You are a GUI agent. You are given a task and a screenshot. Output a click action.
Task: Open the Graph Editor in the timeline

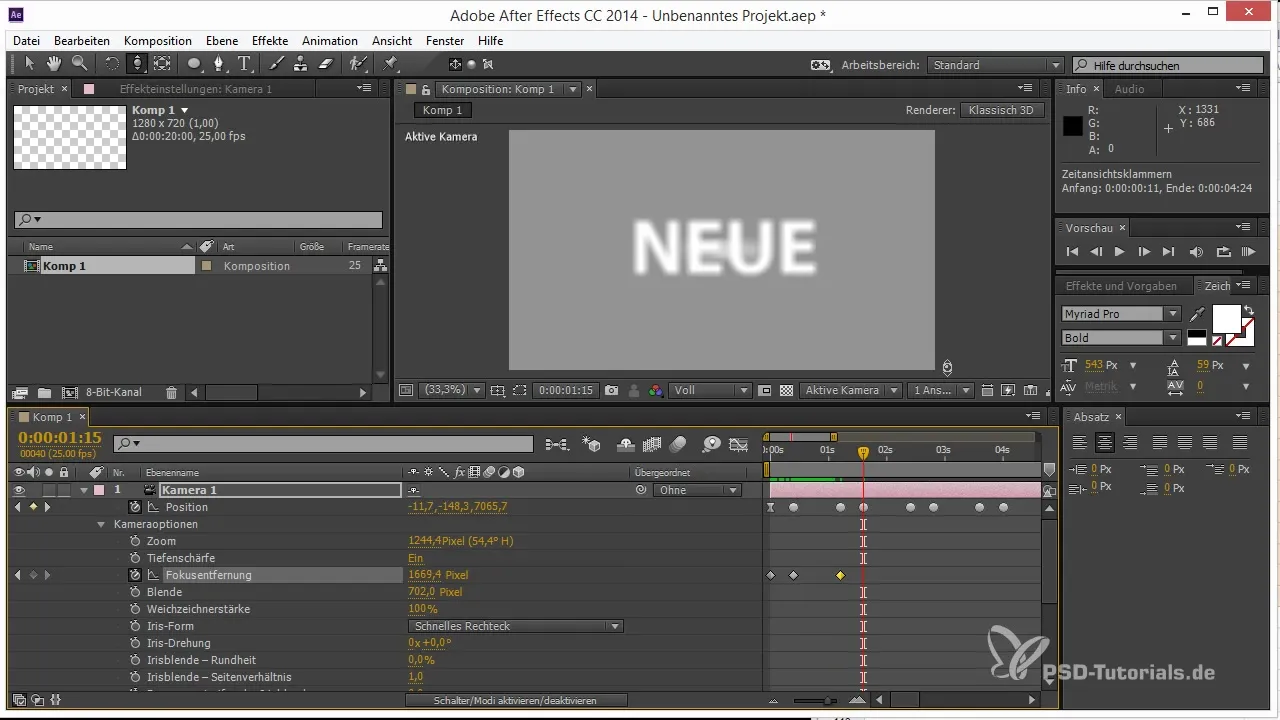click(739, 444)
